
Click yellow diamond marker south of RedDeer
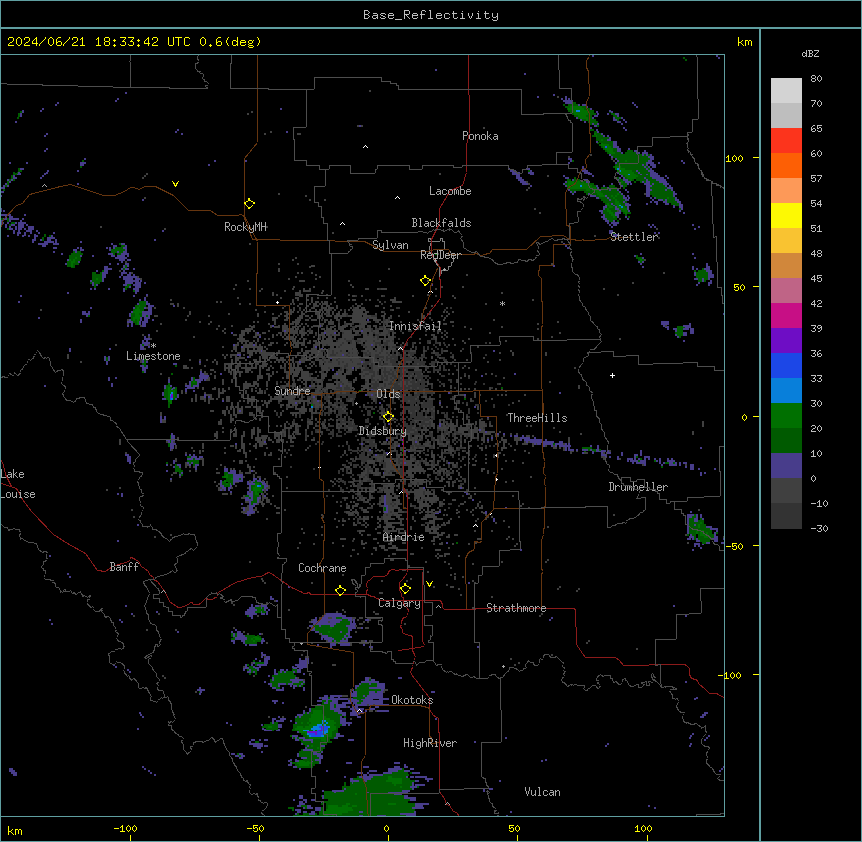click(x=426, y=281)
